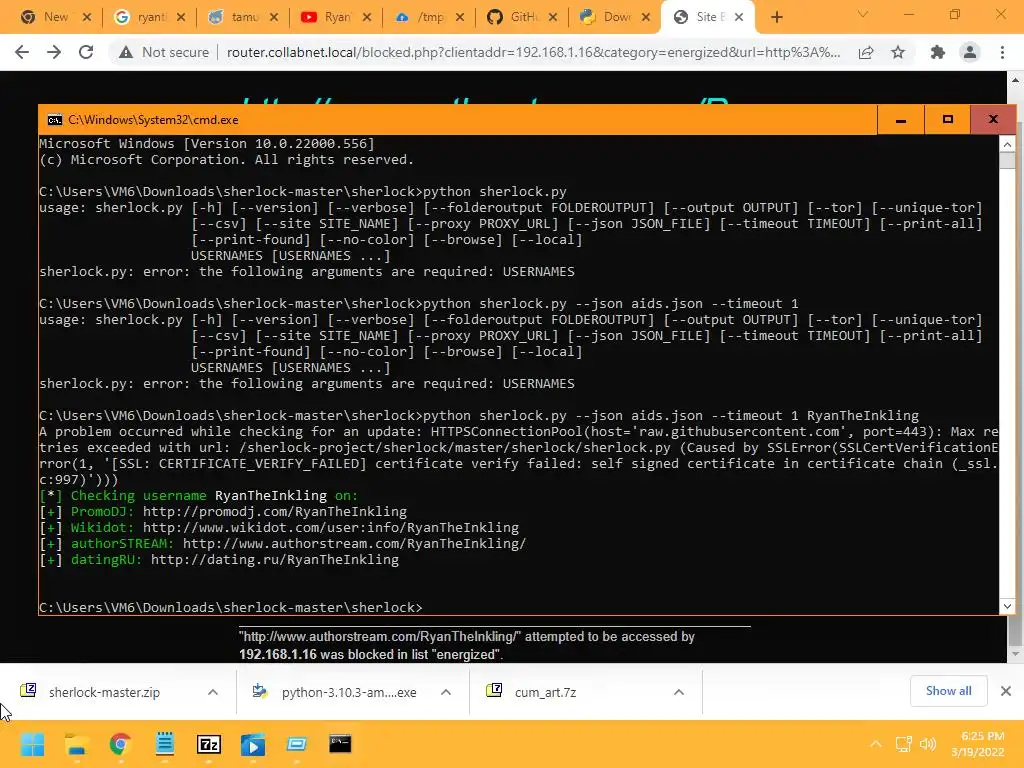Click the cmd.exe title bar icon
Image resolution: width=1024 pixels, height=768 pixels.
point(55,120)
